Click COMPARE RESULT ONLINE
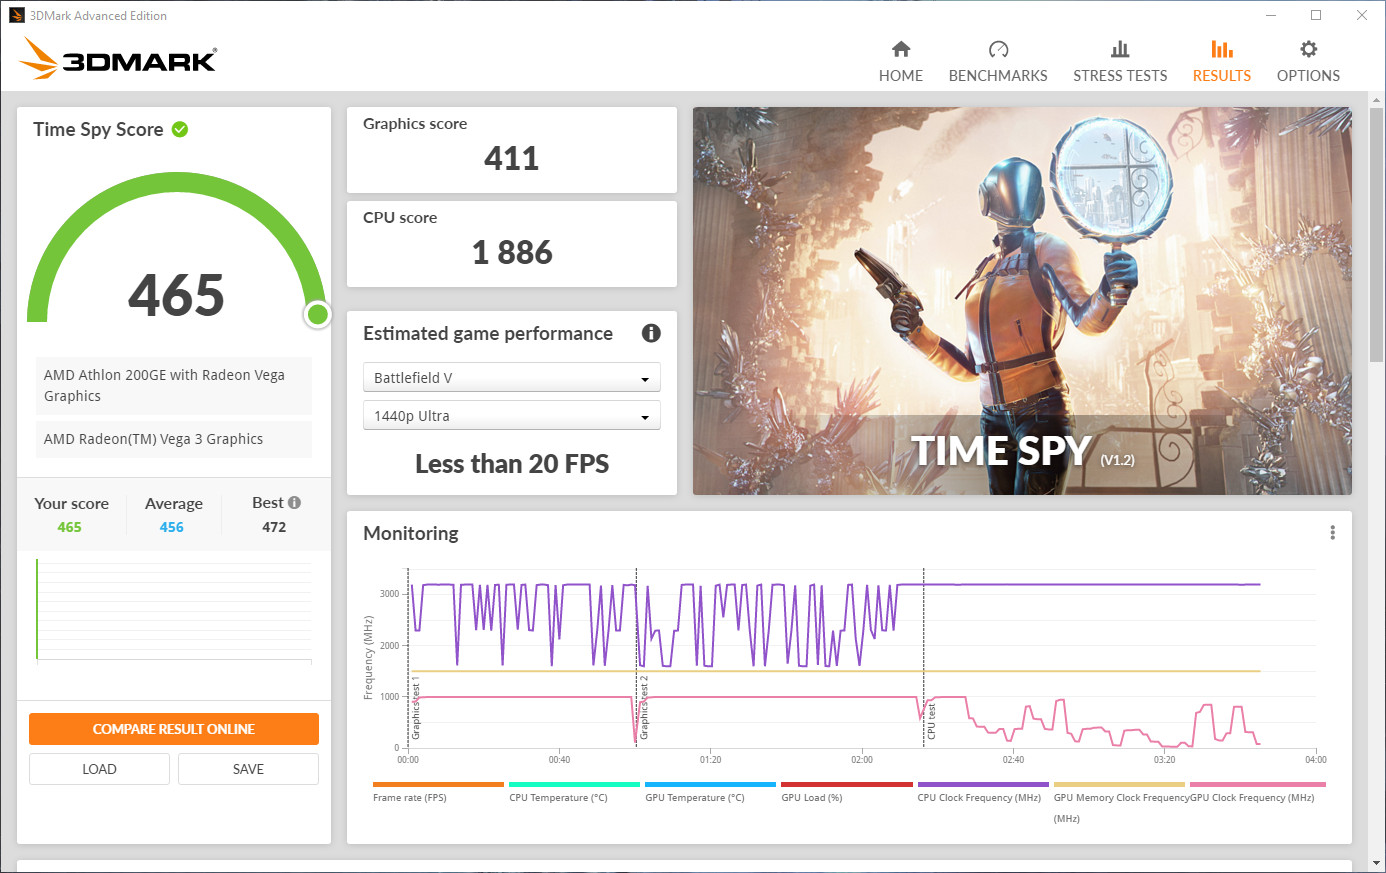 pos(173,729)
